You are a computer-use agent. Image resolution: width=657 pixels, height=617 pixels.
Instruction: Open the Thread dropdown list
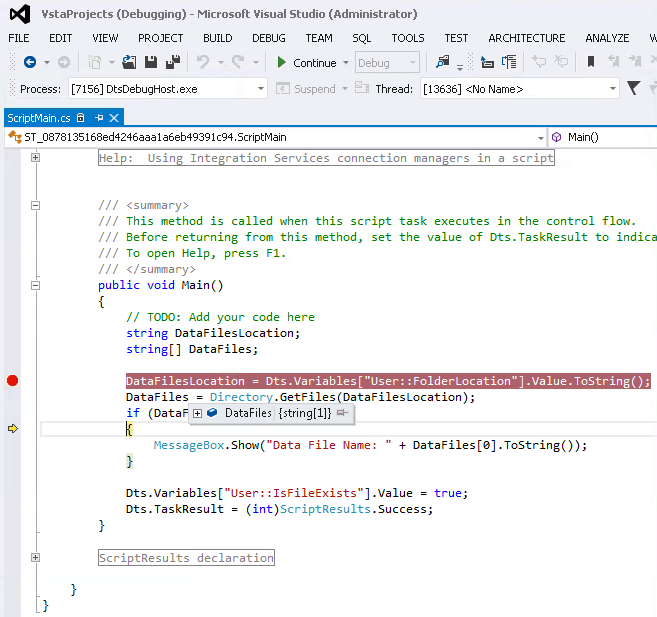(x=613, y=88)
